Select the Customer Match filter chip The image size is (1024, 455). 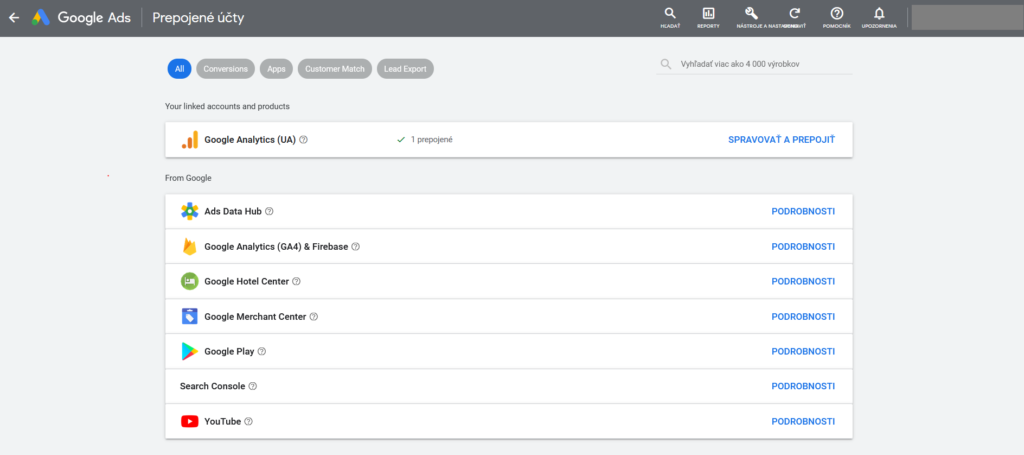335,69
